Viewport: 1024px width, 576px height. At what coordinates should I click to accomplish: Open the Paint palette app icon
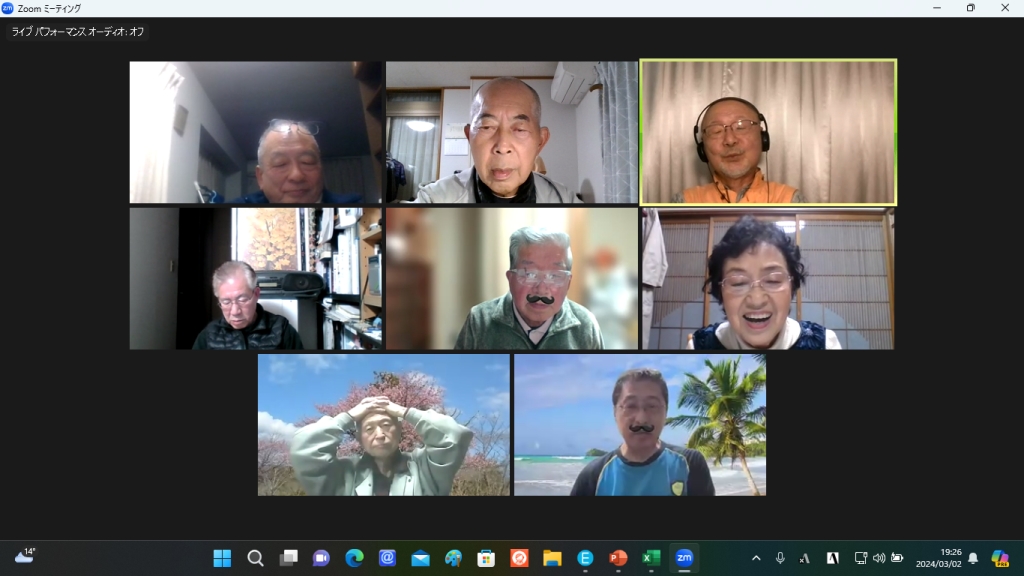453,558
